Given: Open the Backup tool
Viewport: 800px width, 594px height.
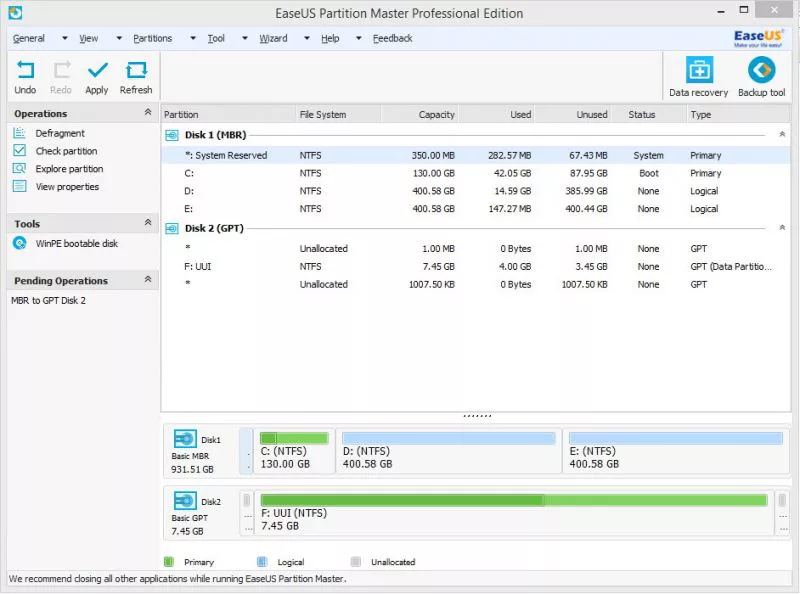Looking at the screenshot, I should tap(762, 70).
